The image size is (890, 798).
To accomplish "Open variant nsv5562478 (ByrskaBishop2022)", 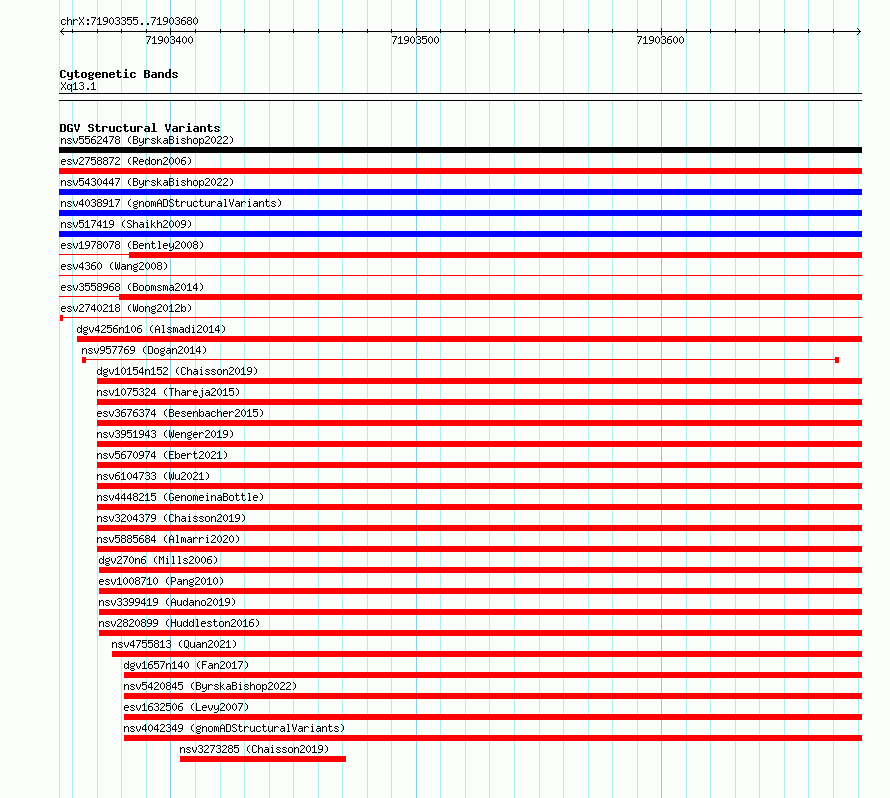I will coord(147,140).
